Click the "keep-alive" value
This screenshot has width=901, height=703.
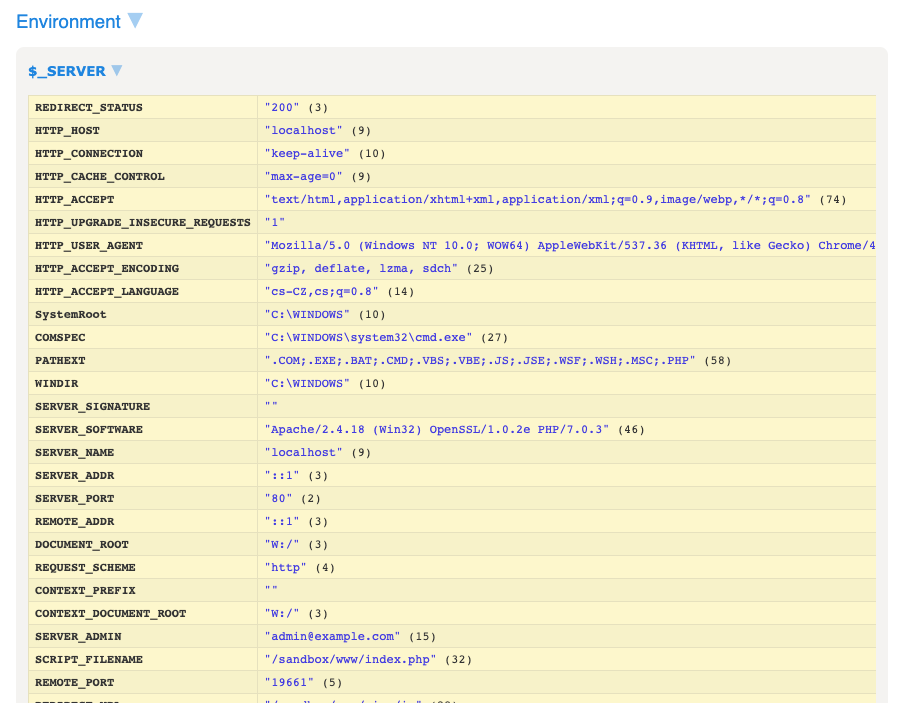[307, 153]
